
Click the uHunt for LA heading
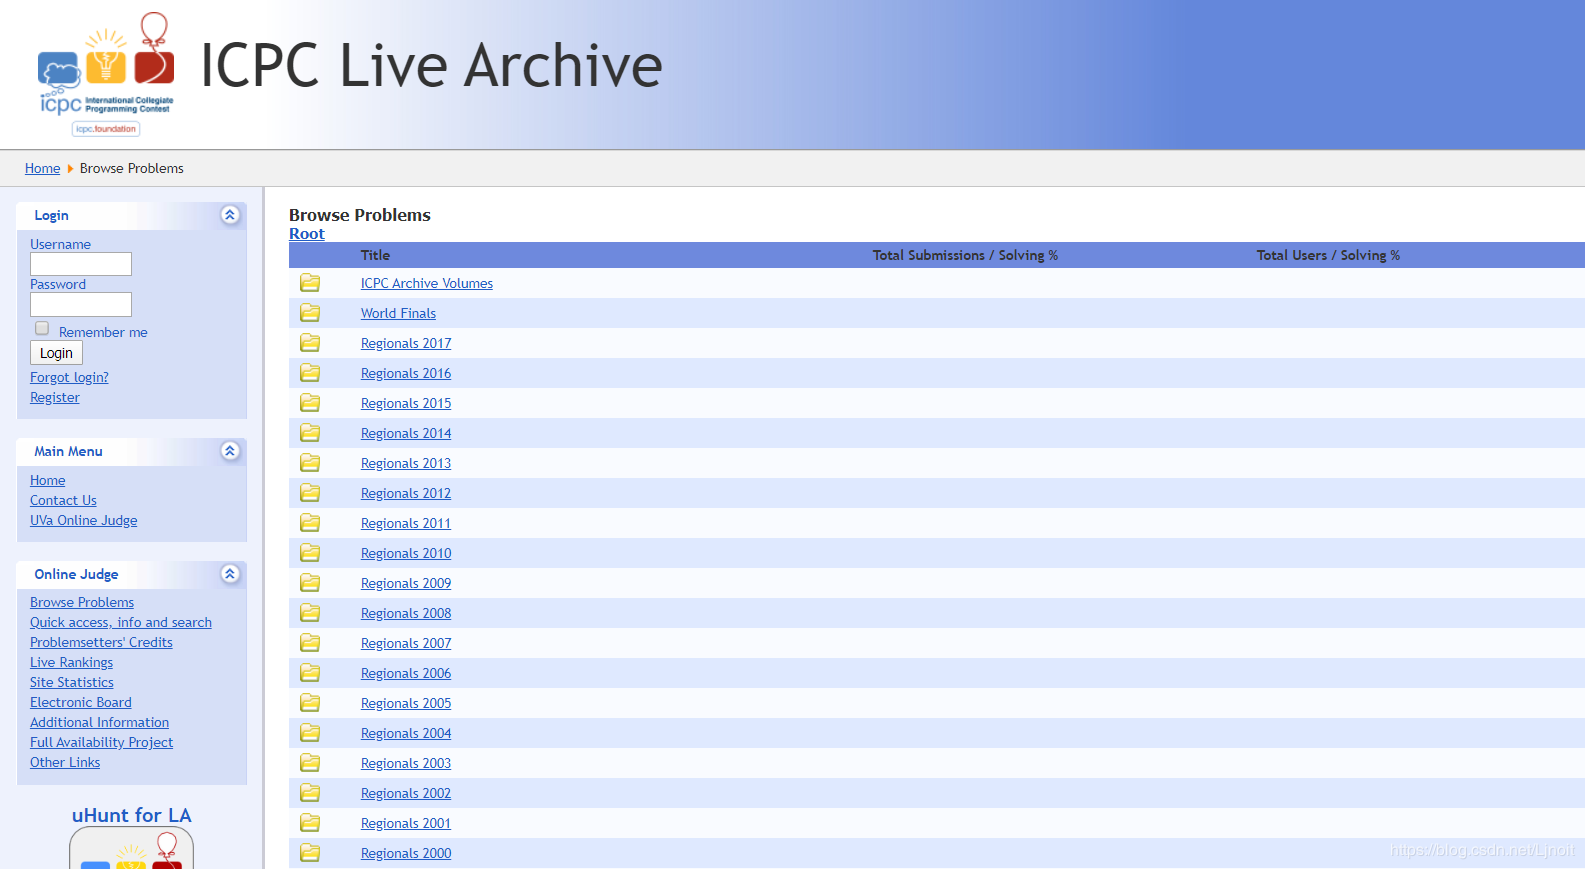point(131,815)
